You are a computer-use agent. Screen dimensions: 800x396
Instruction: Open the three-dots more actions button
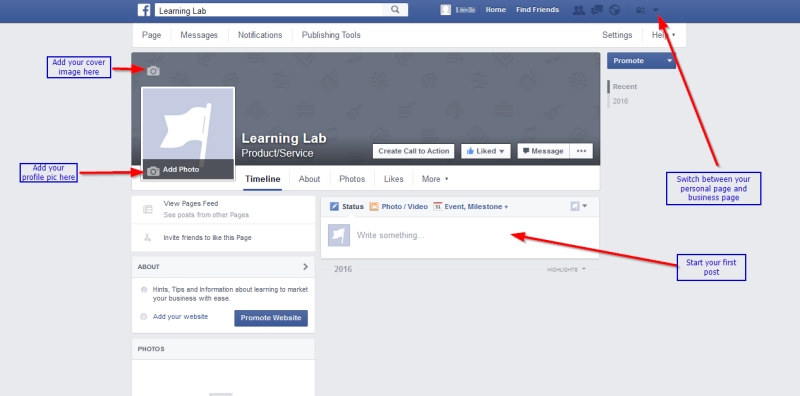(x=581, y=151)
